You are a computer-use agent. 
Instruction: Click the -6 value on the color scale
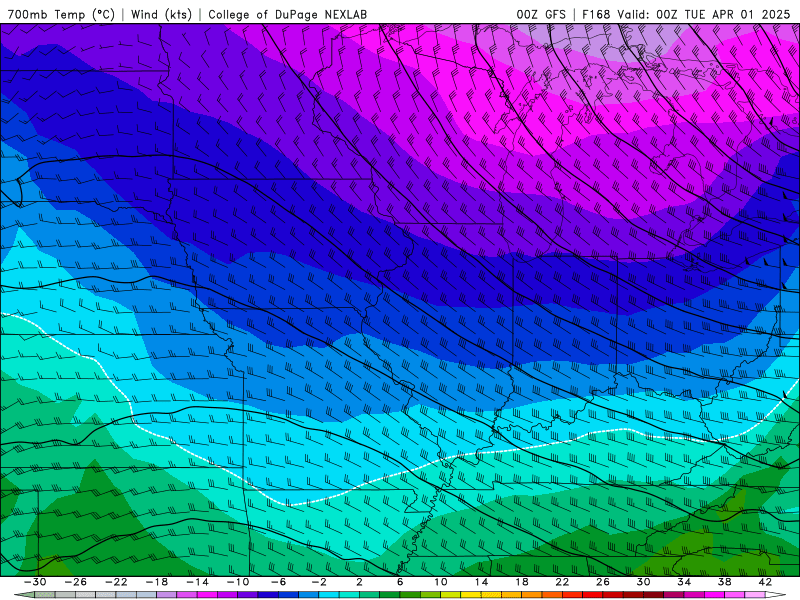point(278,582)
